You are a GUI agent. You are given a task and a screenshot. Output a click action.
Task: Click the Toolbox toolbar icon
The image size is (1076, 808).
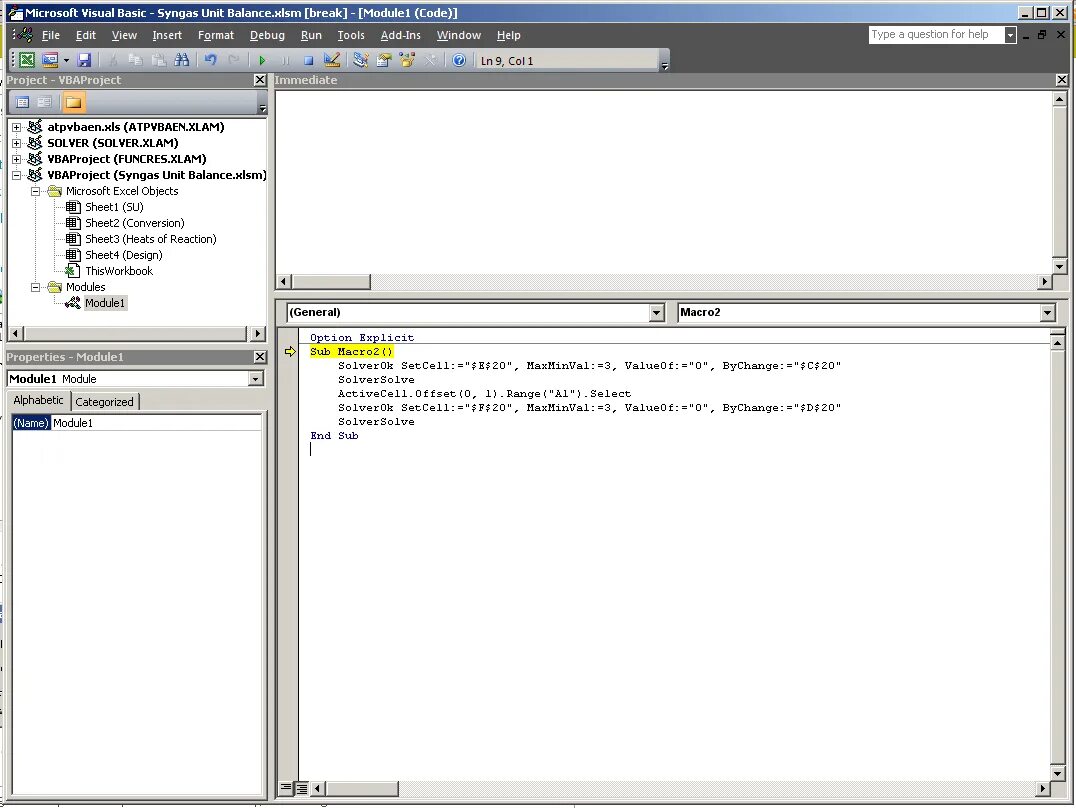430,60
